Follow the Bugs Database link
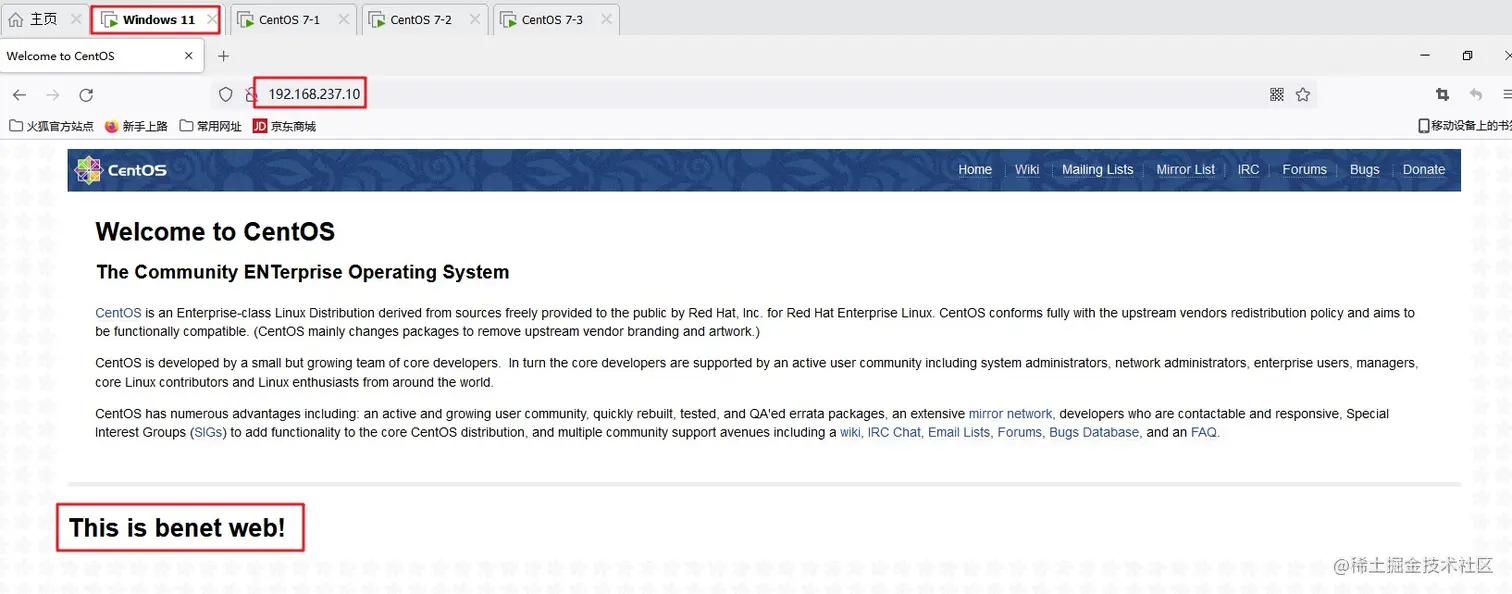This screenshot has width=1512, height=594. click(x=1094, y=433)
